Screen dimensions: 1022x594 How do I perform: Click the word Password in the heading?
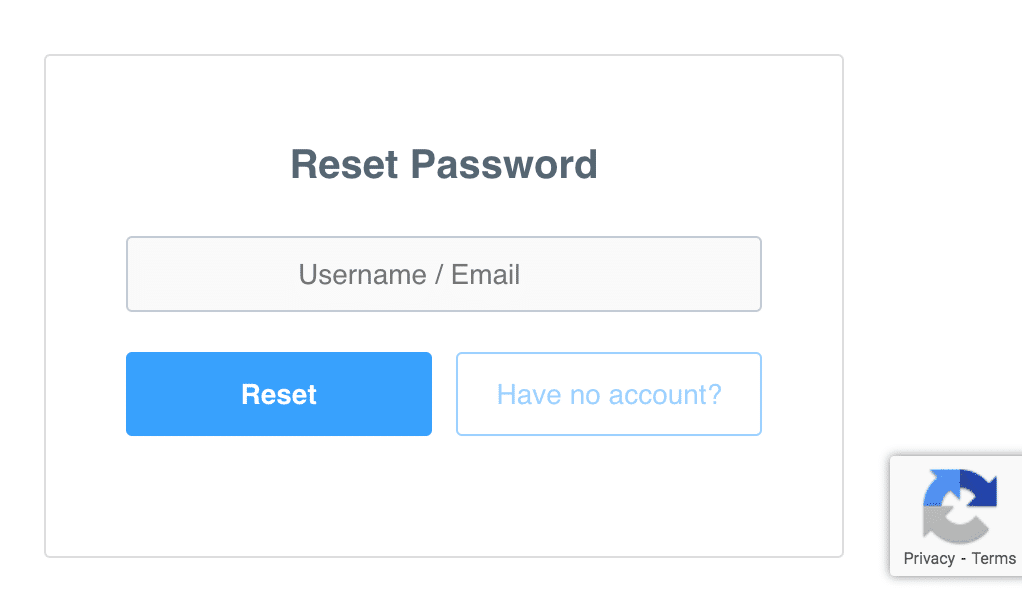pyautogui.click(x=504, y=164)
